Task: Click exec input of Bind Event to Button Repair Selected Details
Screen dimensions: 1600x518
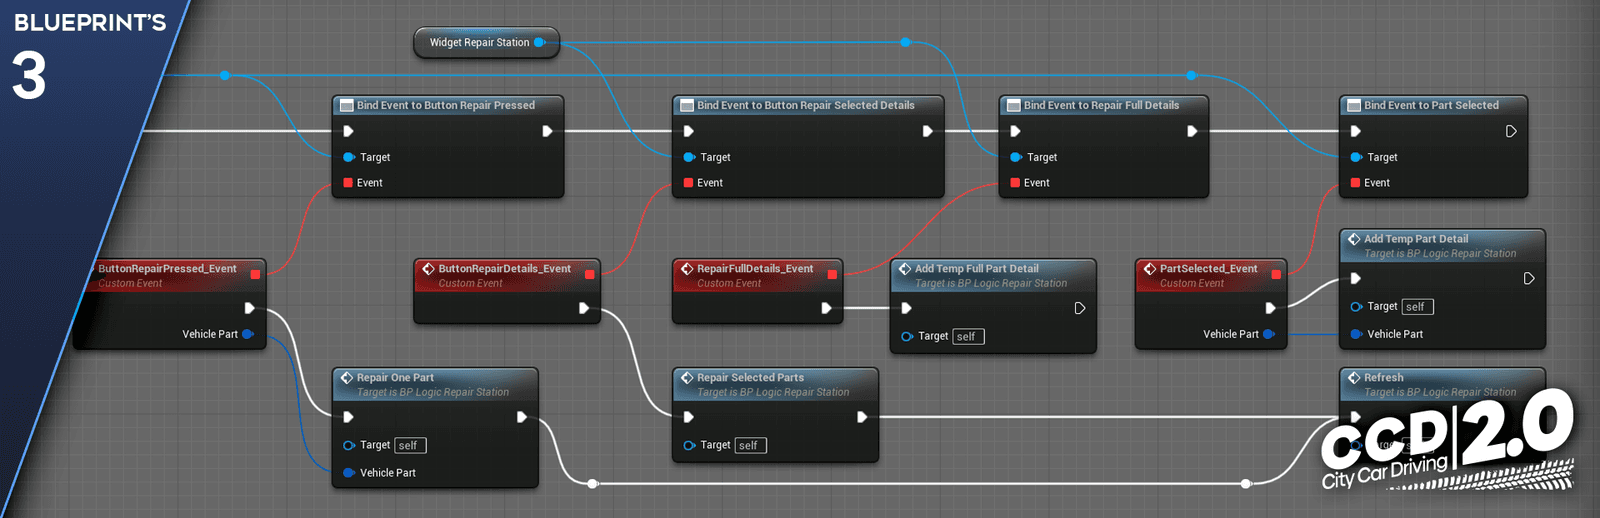Action: tap(688, 131)
